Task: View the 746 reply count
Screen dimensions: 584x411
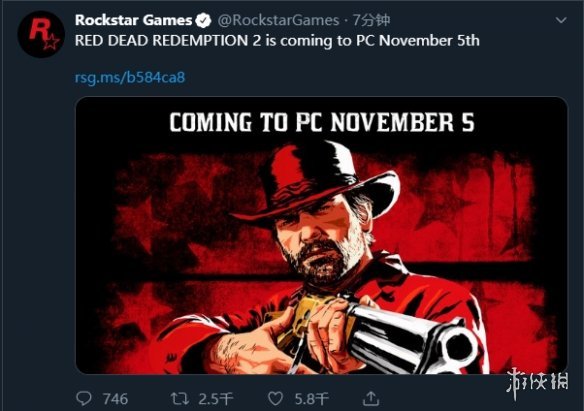Action: tap(115, 399)
